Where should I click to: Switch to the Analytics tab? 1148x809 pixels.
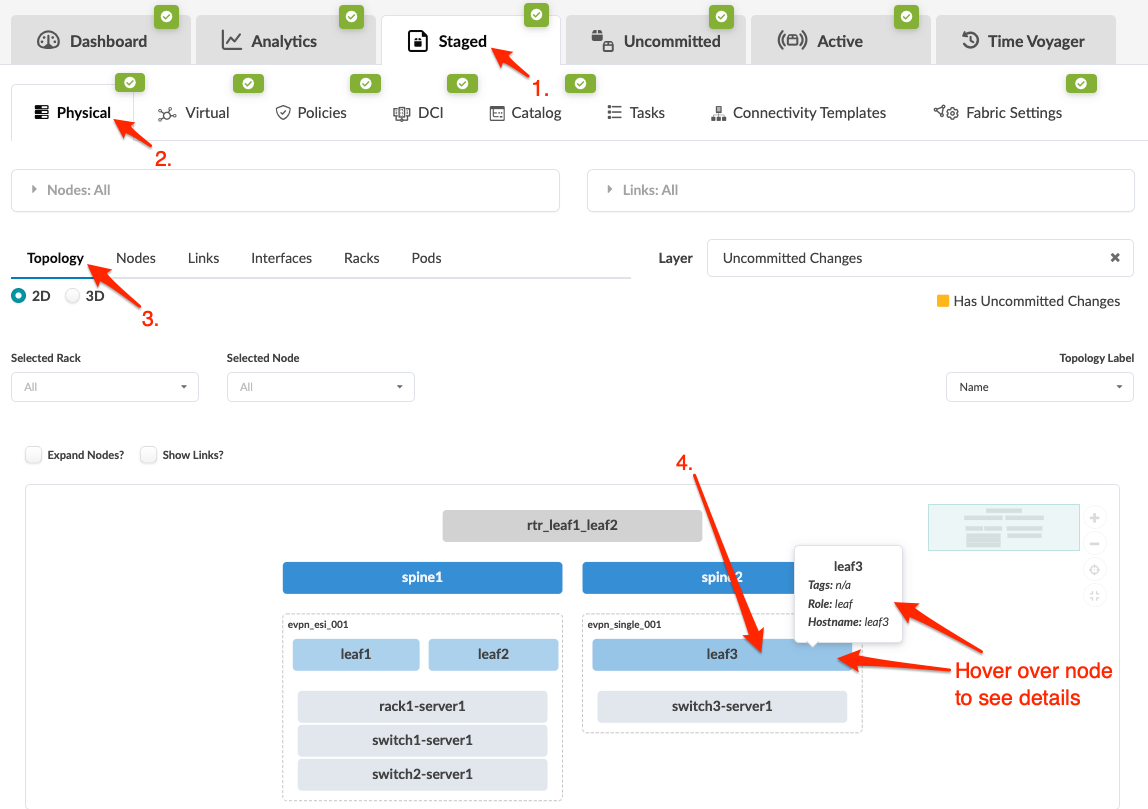pyautogui.click(x=285, y=41)
